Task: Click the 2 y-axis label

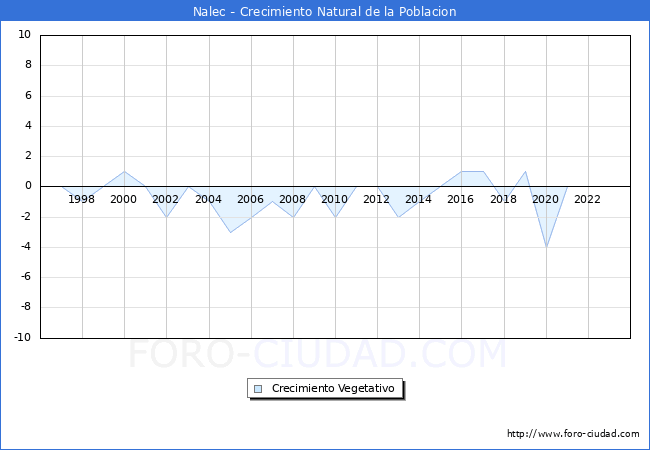Action: [28, 156]
